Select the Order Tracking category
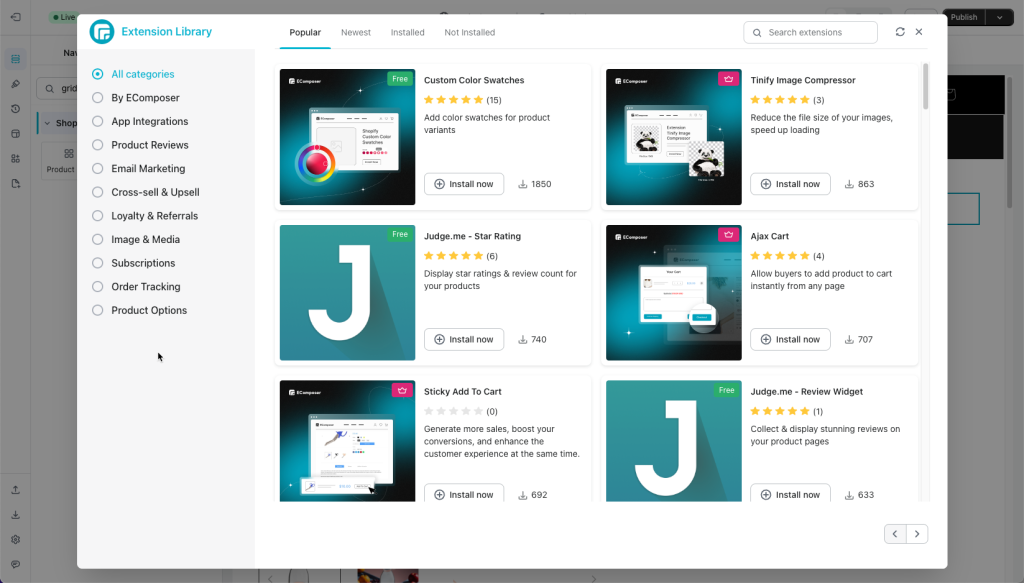Viewport: 1024px width, 583px height. coord(136,287)
